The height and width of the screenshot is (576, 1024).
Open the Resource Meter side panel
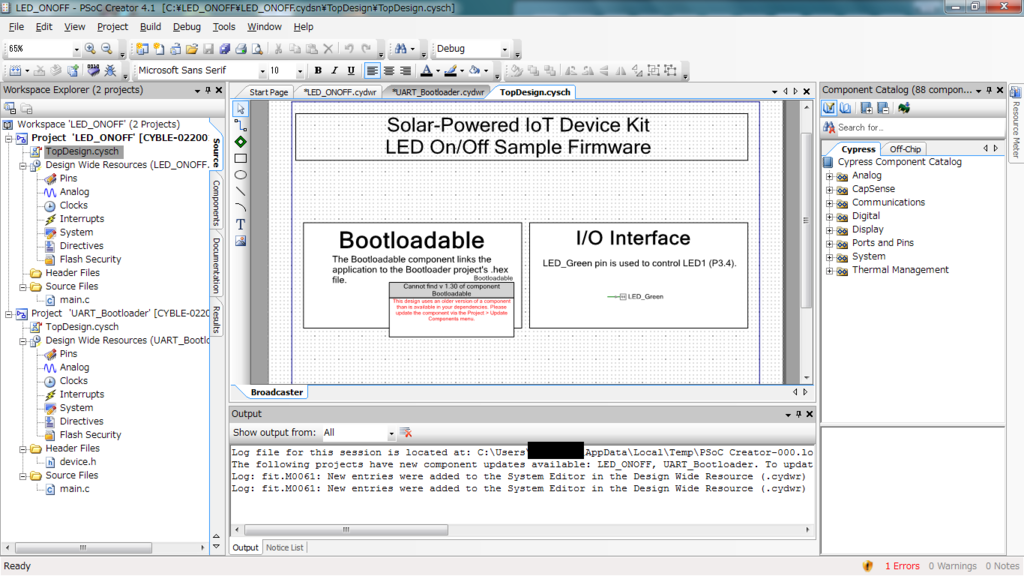[1016, 124]
